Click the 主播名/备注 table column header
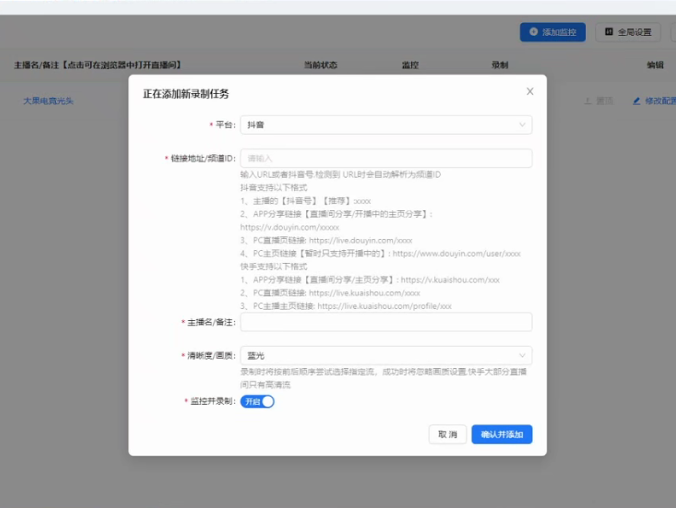This screenshot has width=676, height=508. (x=98, y=65)
